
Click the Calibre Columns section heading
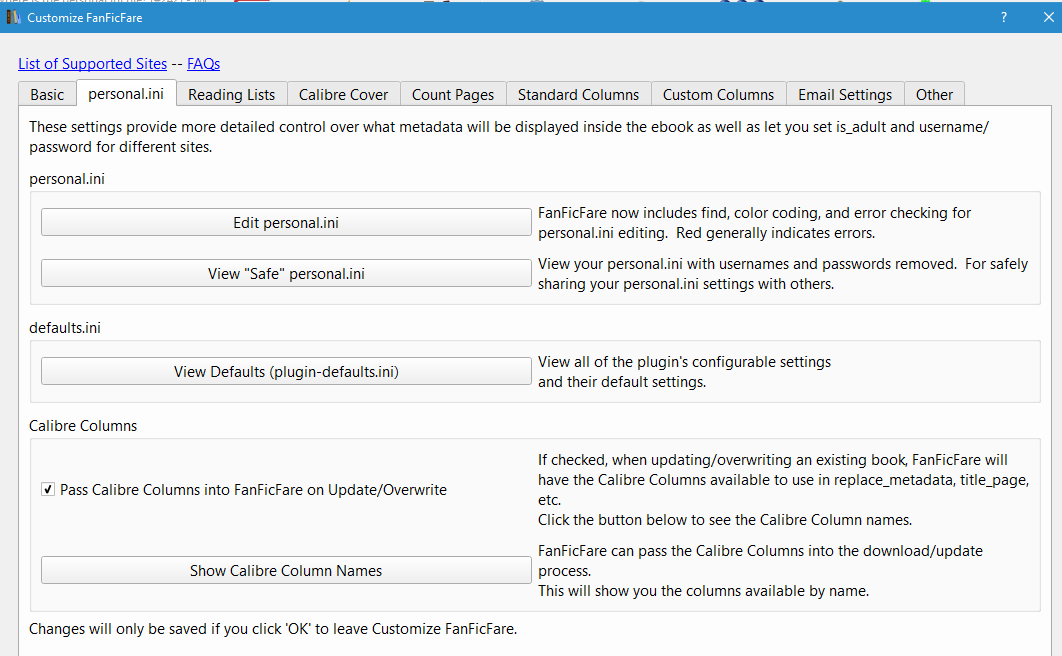pyautogui.click(x=83, y=426)
